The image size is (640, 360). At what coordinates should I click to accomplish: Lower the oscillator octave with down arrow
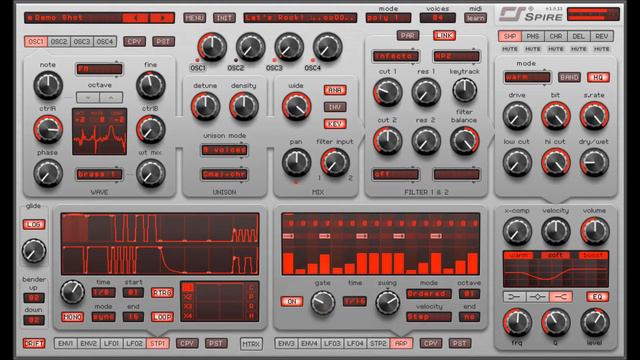[88, 98]
